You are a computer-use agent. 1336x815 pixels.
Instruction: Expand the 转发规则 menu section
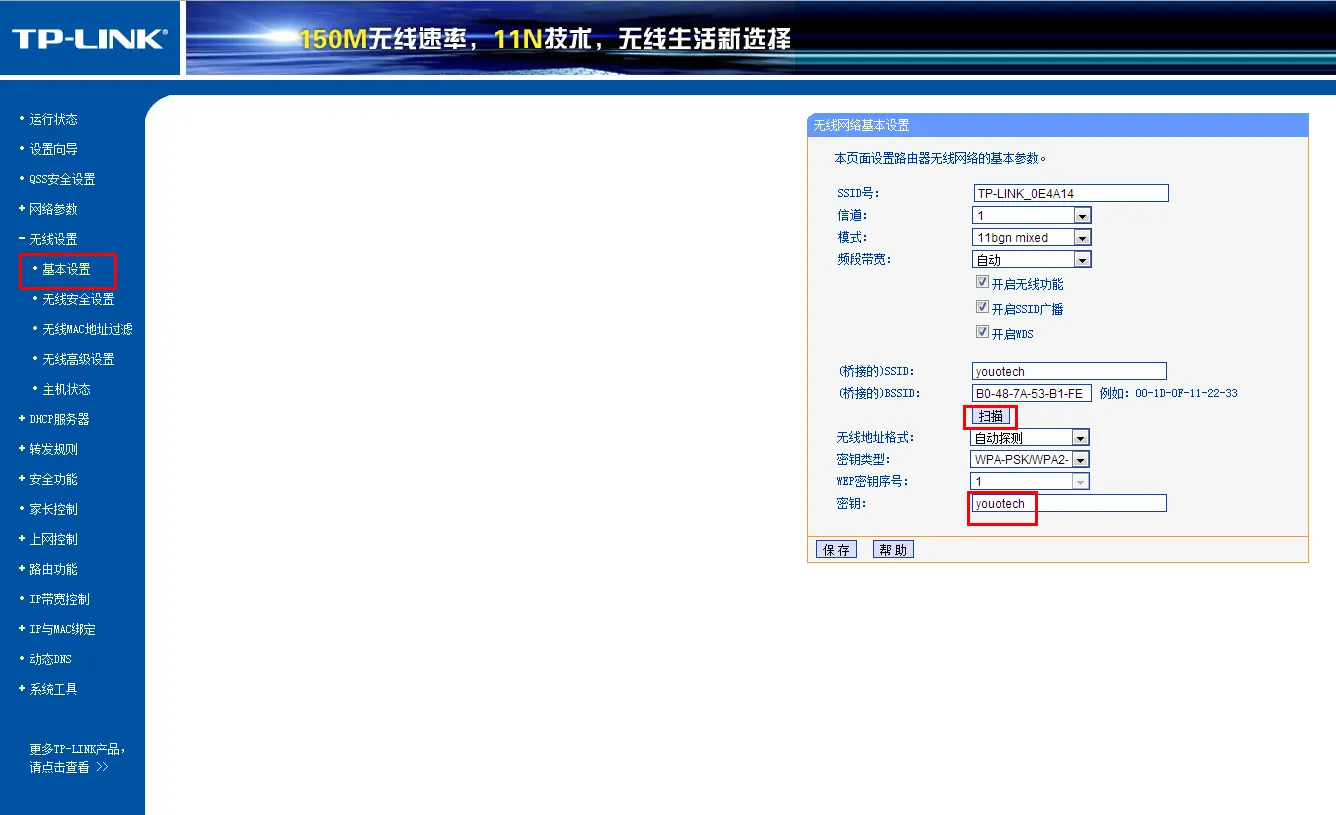coord(53,449)
